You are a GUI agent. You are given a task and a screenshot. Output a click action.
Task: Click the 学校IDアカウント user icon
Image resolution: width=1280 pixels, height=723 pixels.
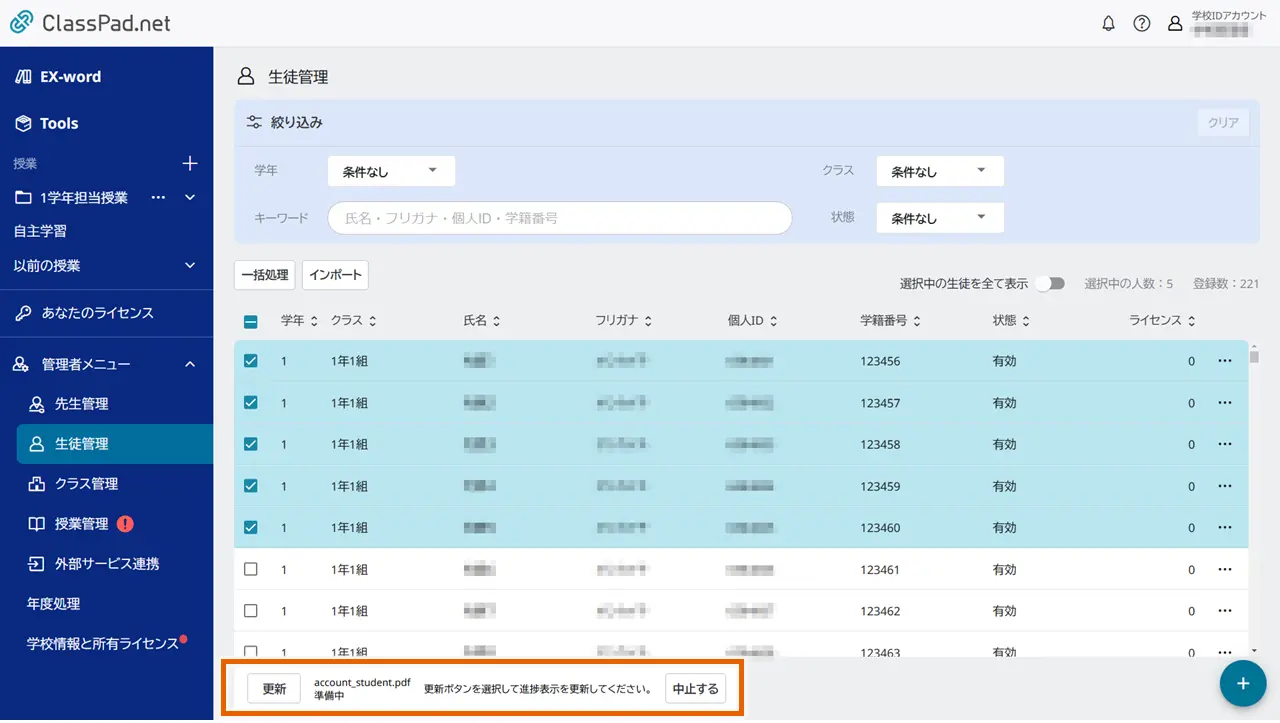coord(1175,23)
